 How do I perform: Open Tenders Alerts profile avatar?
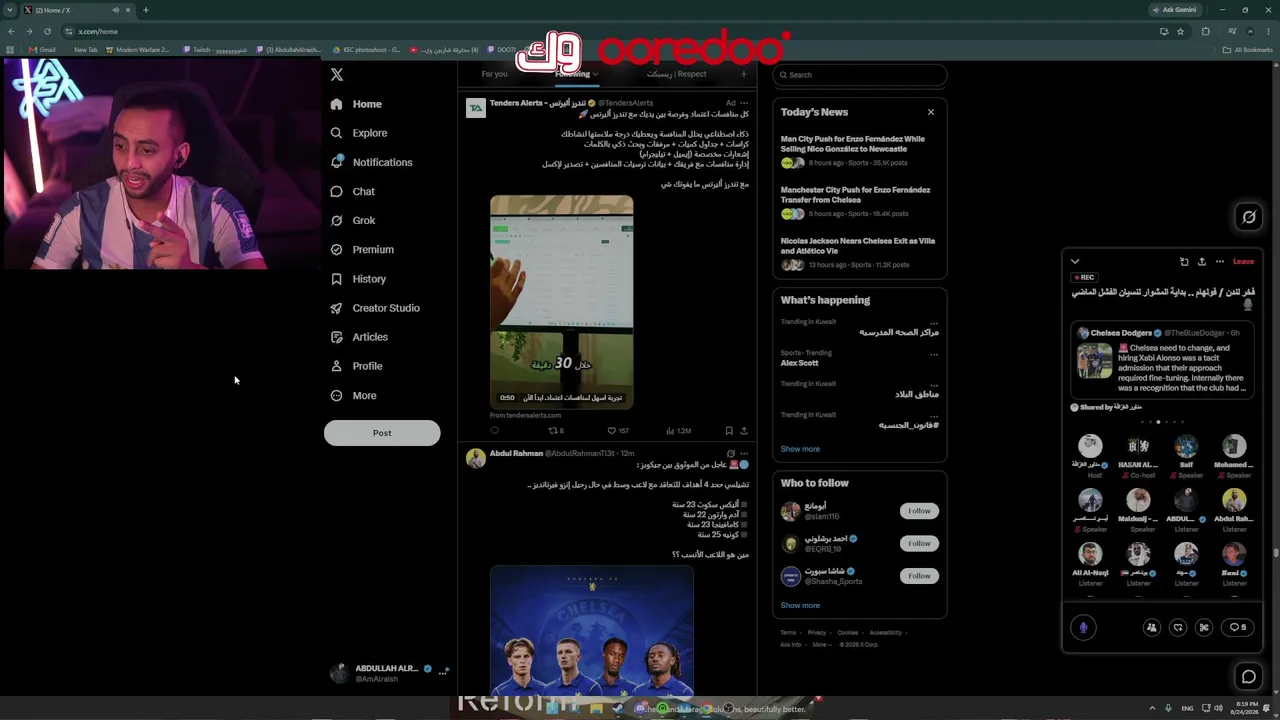(x=476, y=108)
